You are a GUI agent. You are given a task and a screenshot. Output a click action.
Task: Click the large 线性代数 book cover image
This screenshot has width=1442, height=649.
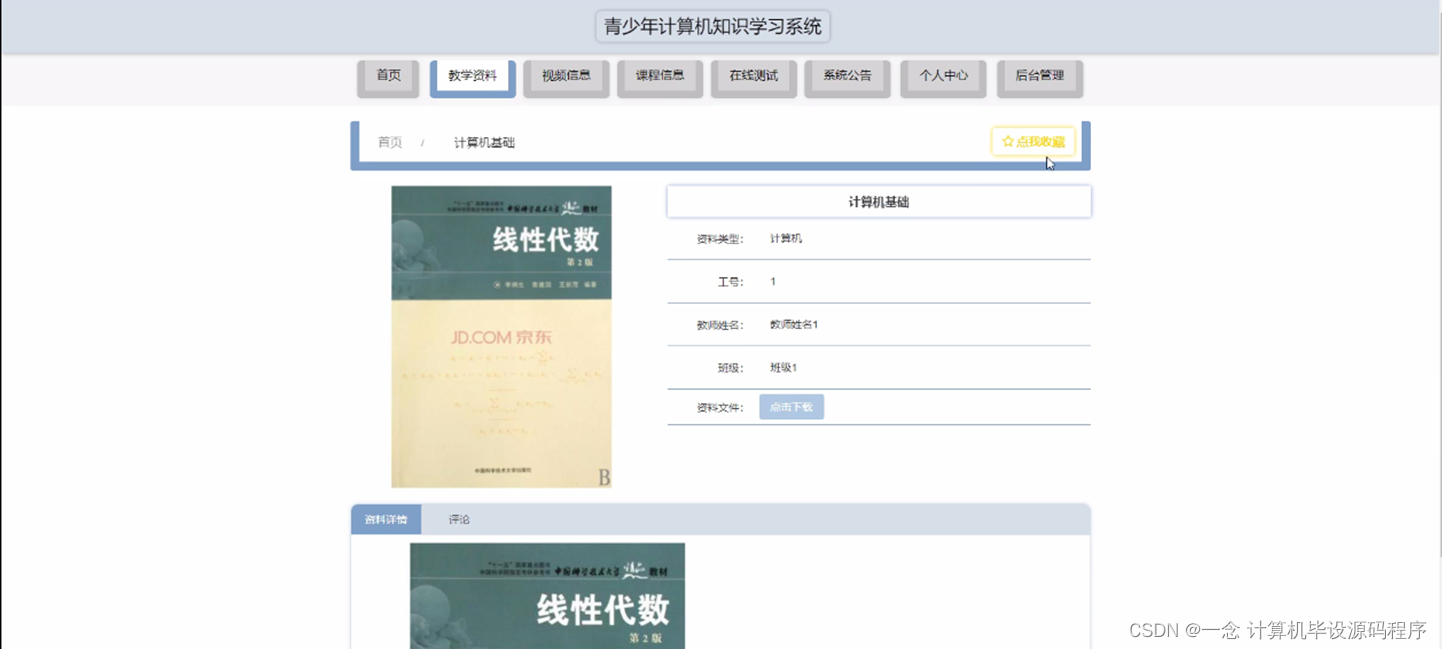(501, 337)
